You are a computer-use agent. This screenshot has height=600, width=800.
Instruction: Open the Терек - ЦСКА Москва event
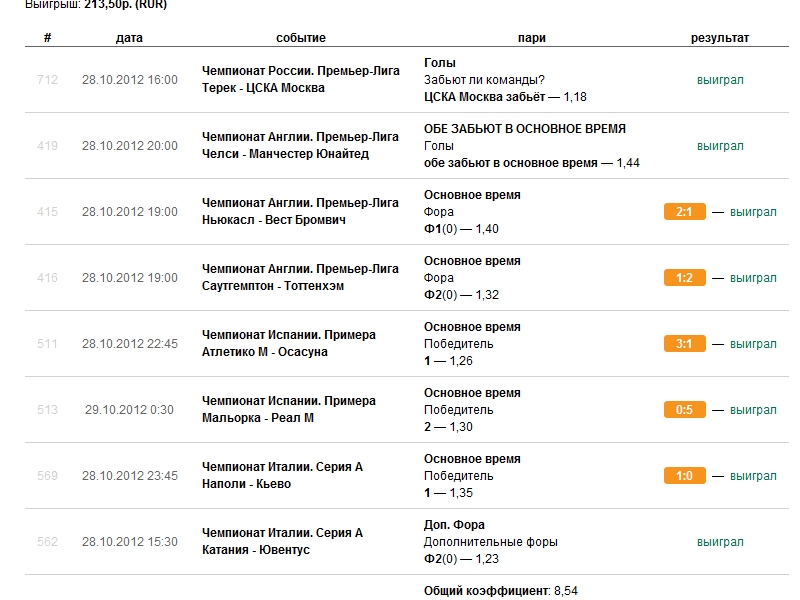click(x=263, y=88)
